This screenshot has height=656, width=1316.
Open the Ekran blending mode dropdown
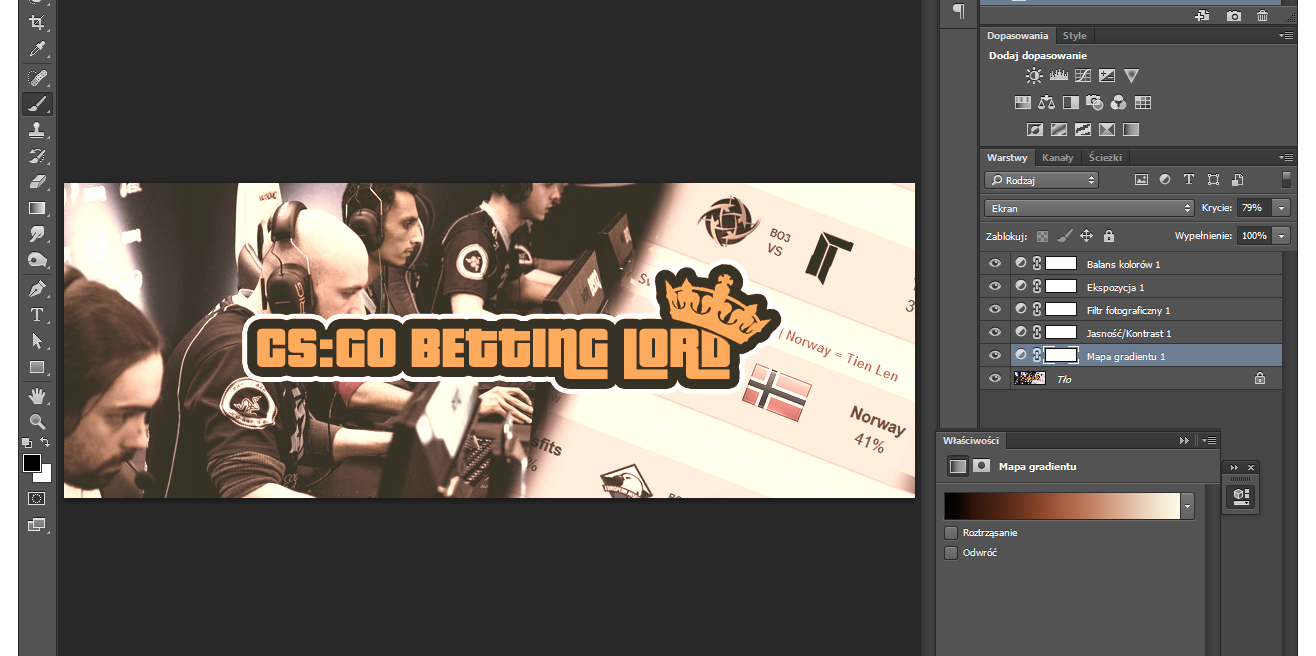tap(1089, 208)
